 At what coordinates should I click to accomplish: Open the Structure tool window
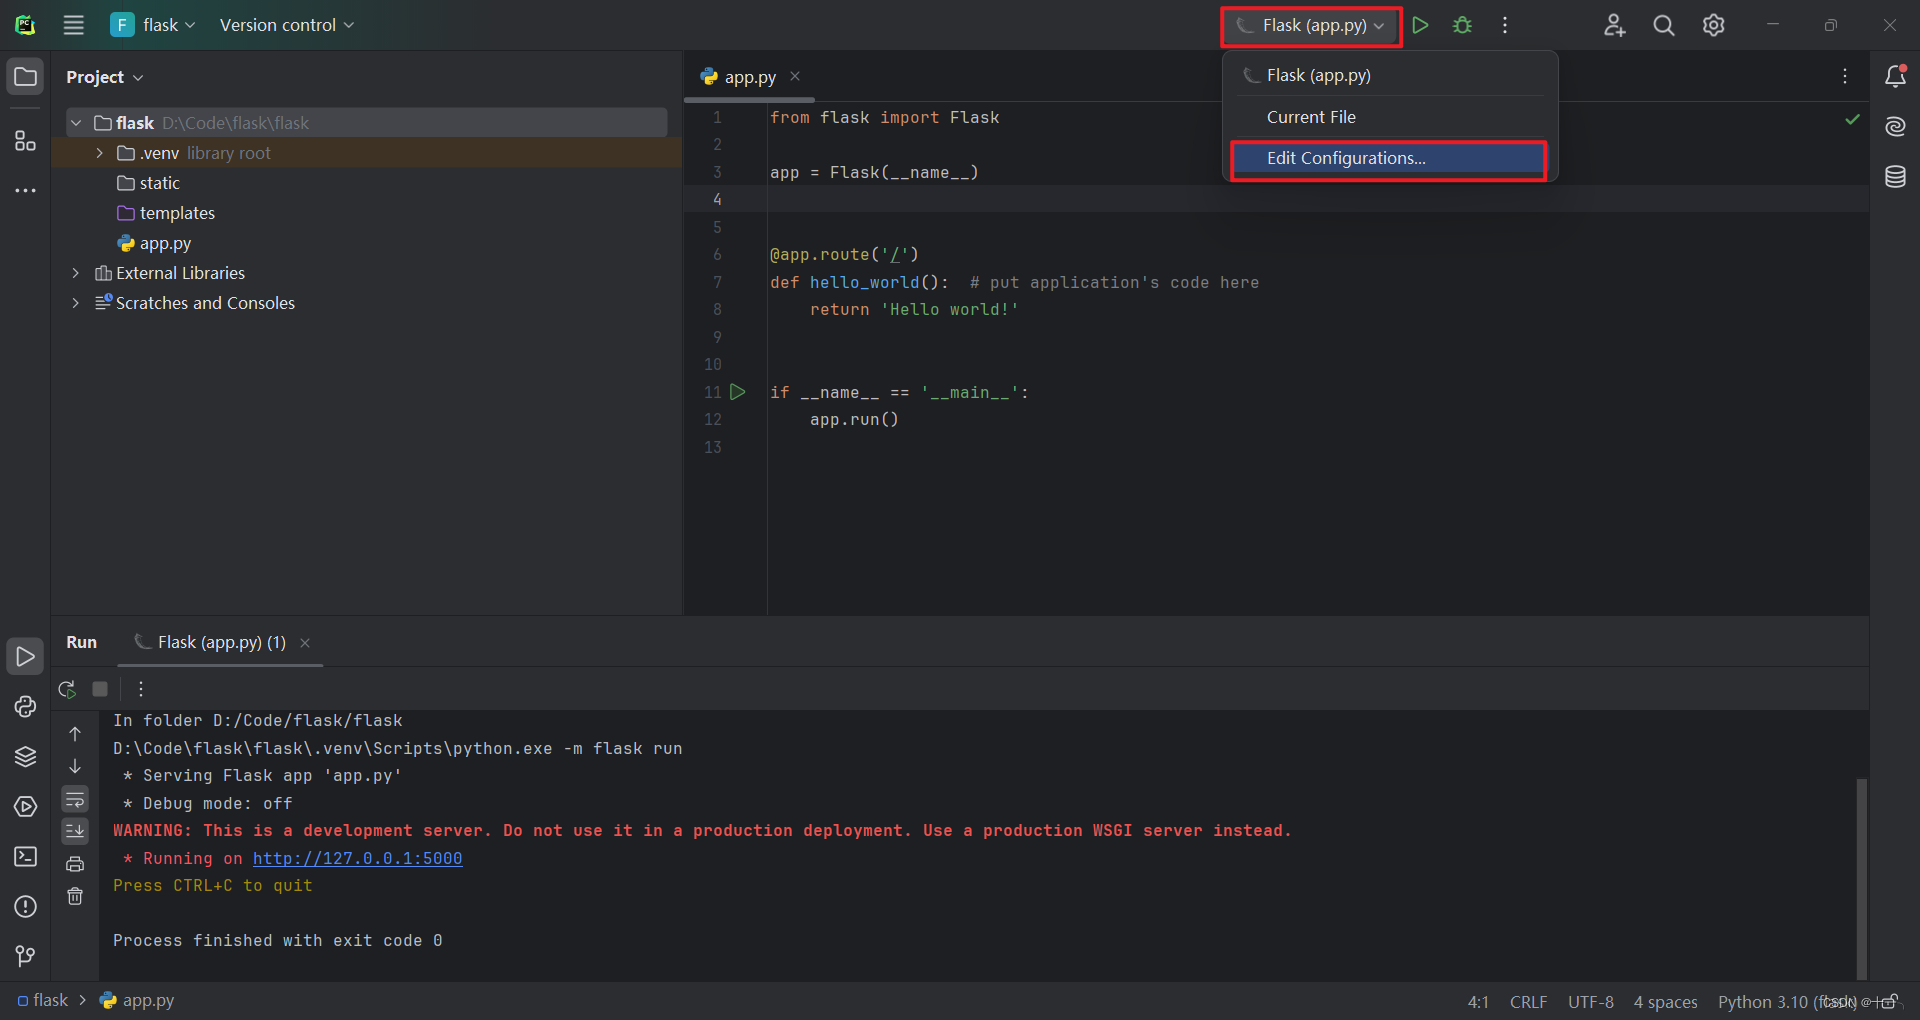[x=25, y=141]
